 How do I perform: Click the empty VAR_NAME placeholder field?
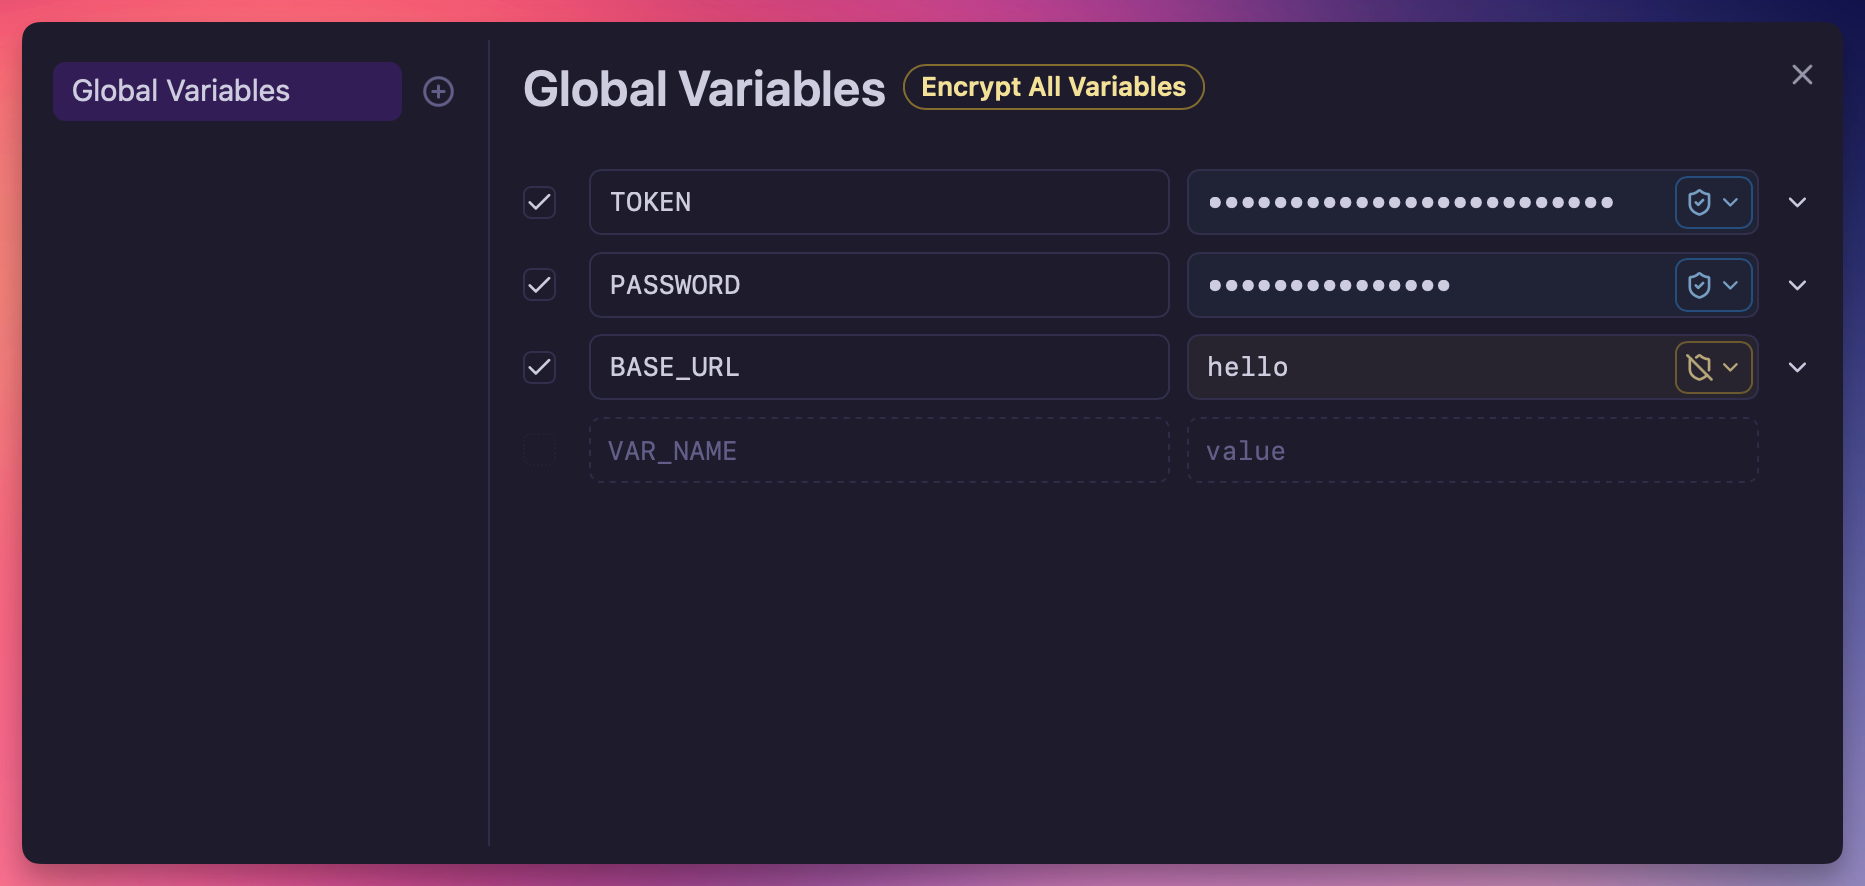(878, 451)
